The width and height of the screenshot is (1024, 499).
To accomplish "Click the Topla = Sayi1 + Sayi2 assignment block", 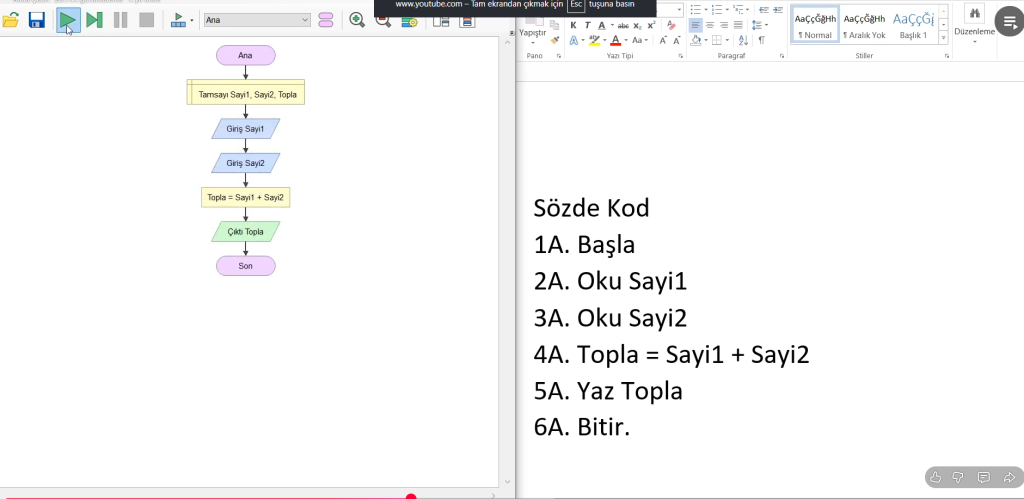I will pyautogui.click(x=245, y=198).
